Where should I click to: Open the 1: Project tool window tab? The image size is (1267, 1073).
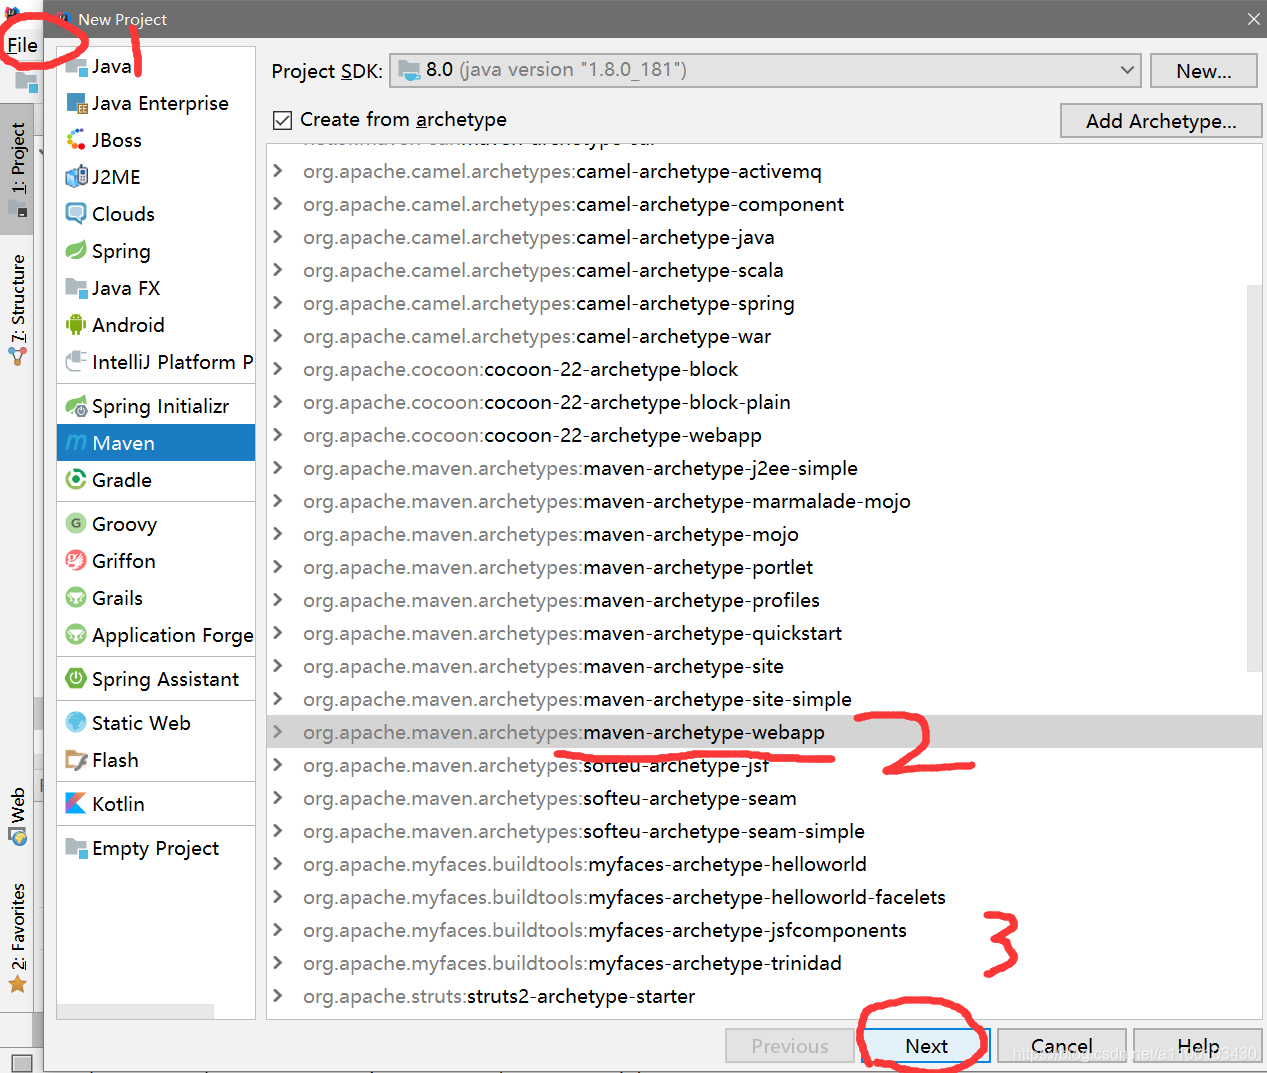(x=17, y=169)
